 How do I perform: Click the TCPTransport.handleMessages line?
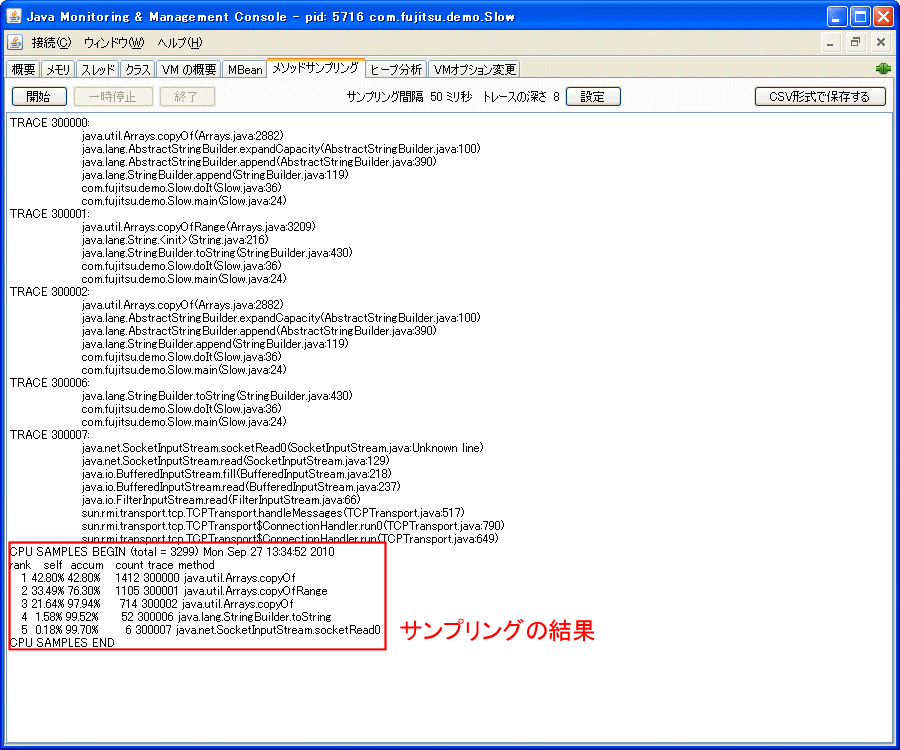coord(273,513)
